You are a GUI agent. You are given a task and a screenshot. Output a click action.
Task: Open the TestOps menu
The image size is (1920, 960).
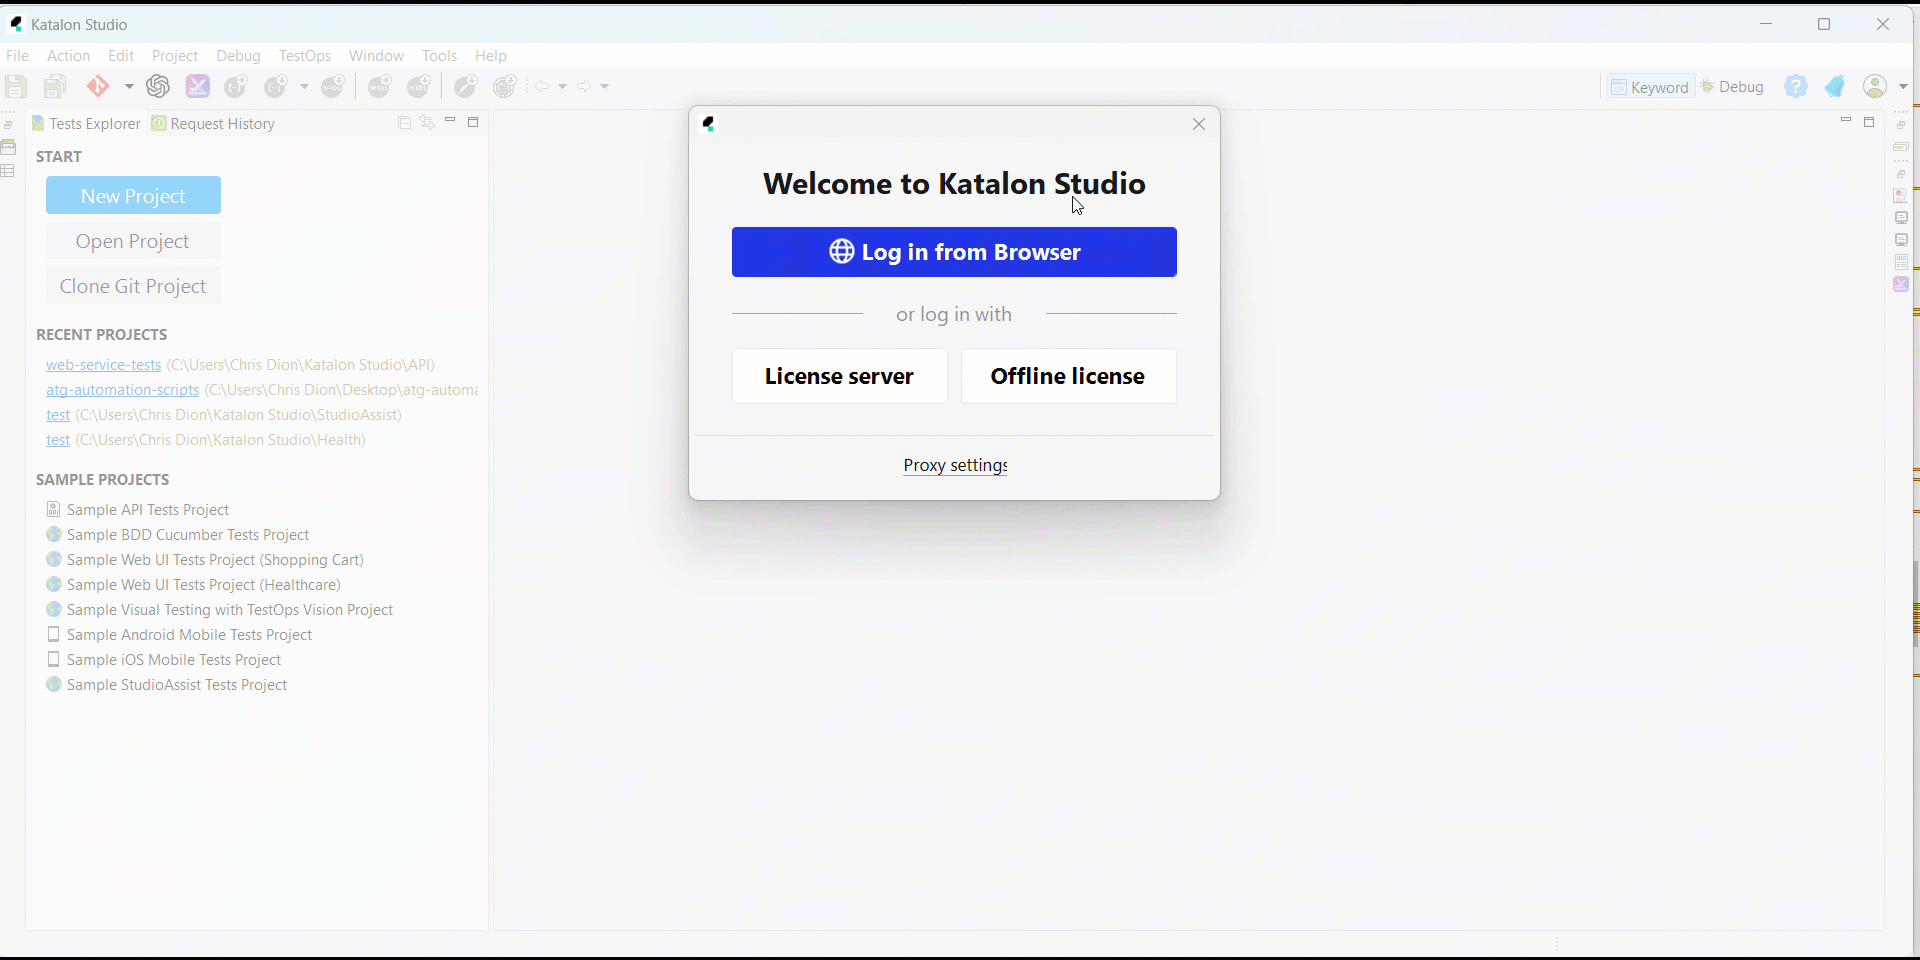click(305, 55)
